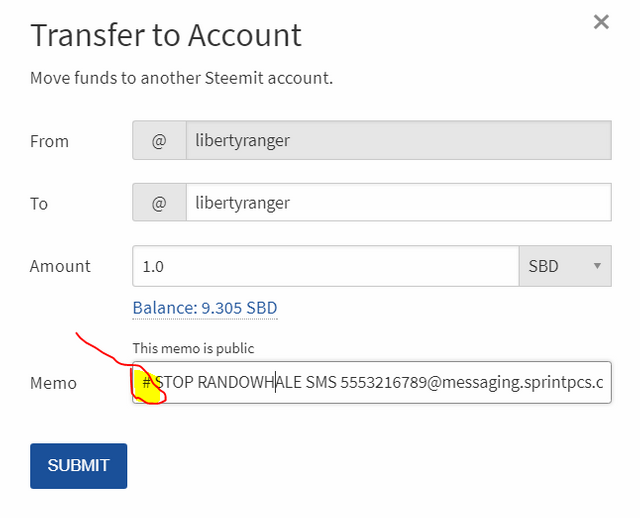Viewport: 640px width, 518px height.
Task: Click the disabled From account field
Action: pos(398,141)
